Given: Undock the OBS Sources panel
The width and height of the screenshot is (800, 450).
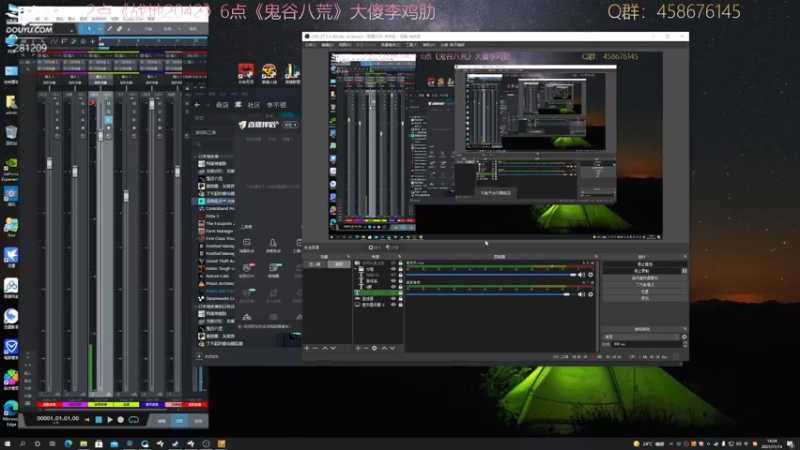Looking at the screenshot, I should point(399,257).
